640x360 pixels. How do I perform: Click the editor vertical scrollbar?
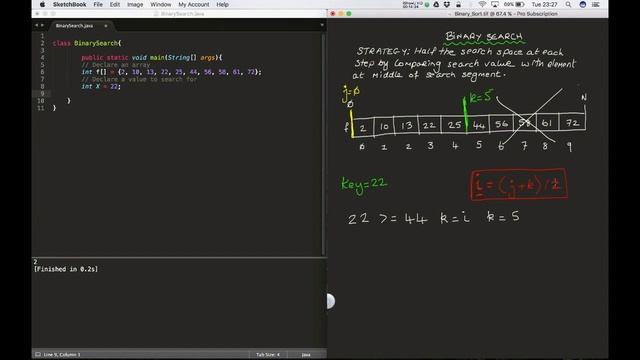(324, 144)
